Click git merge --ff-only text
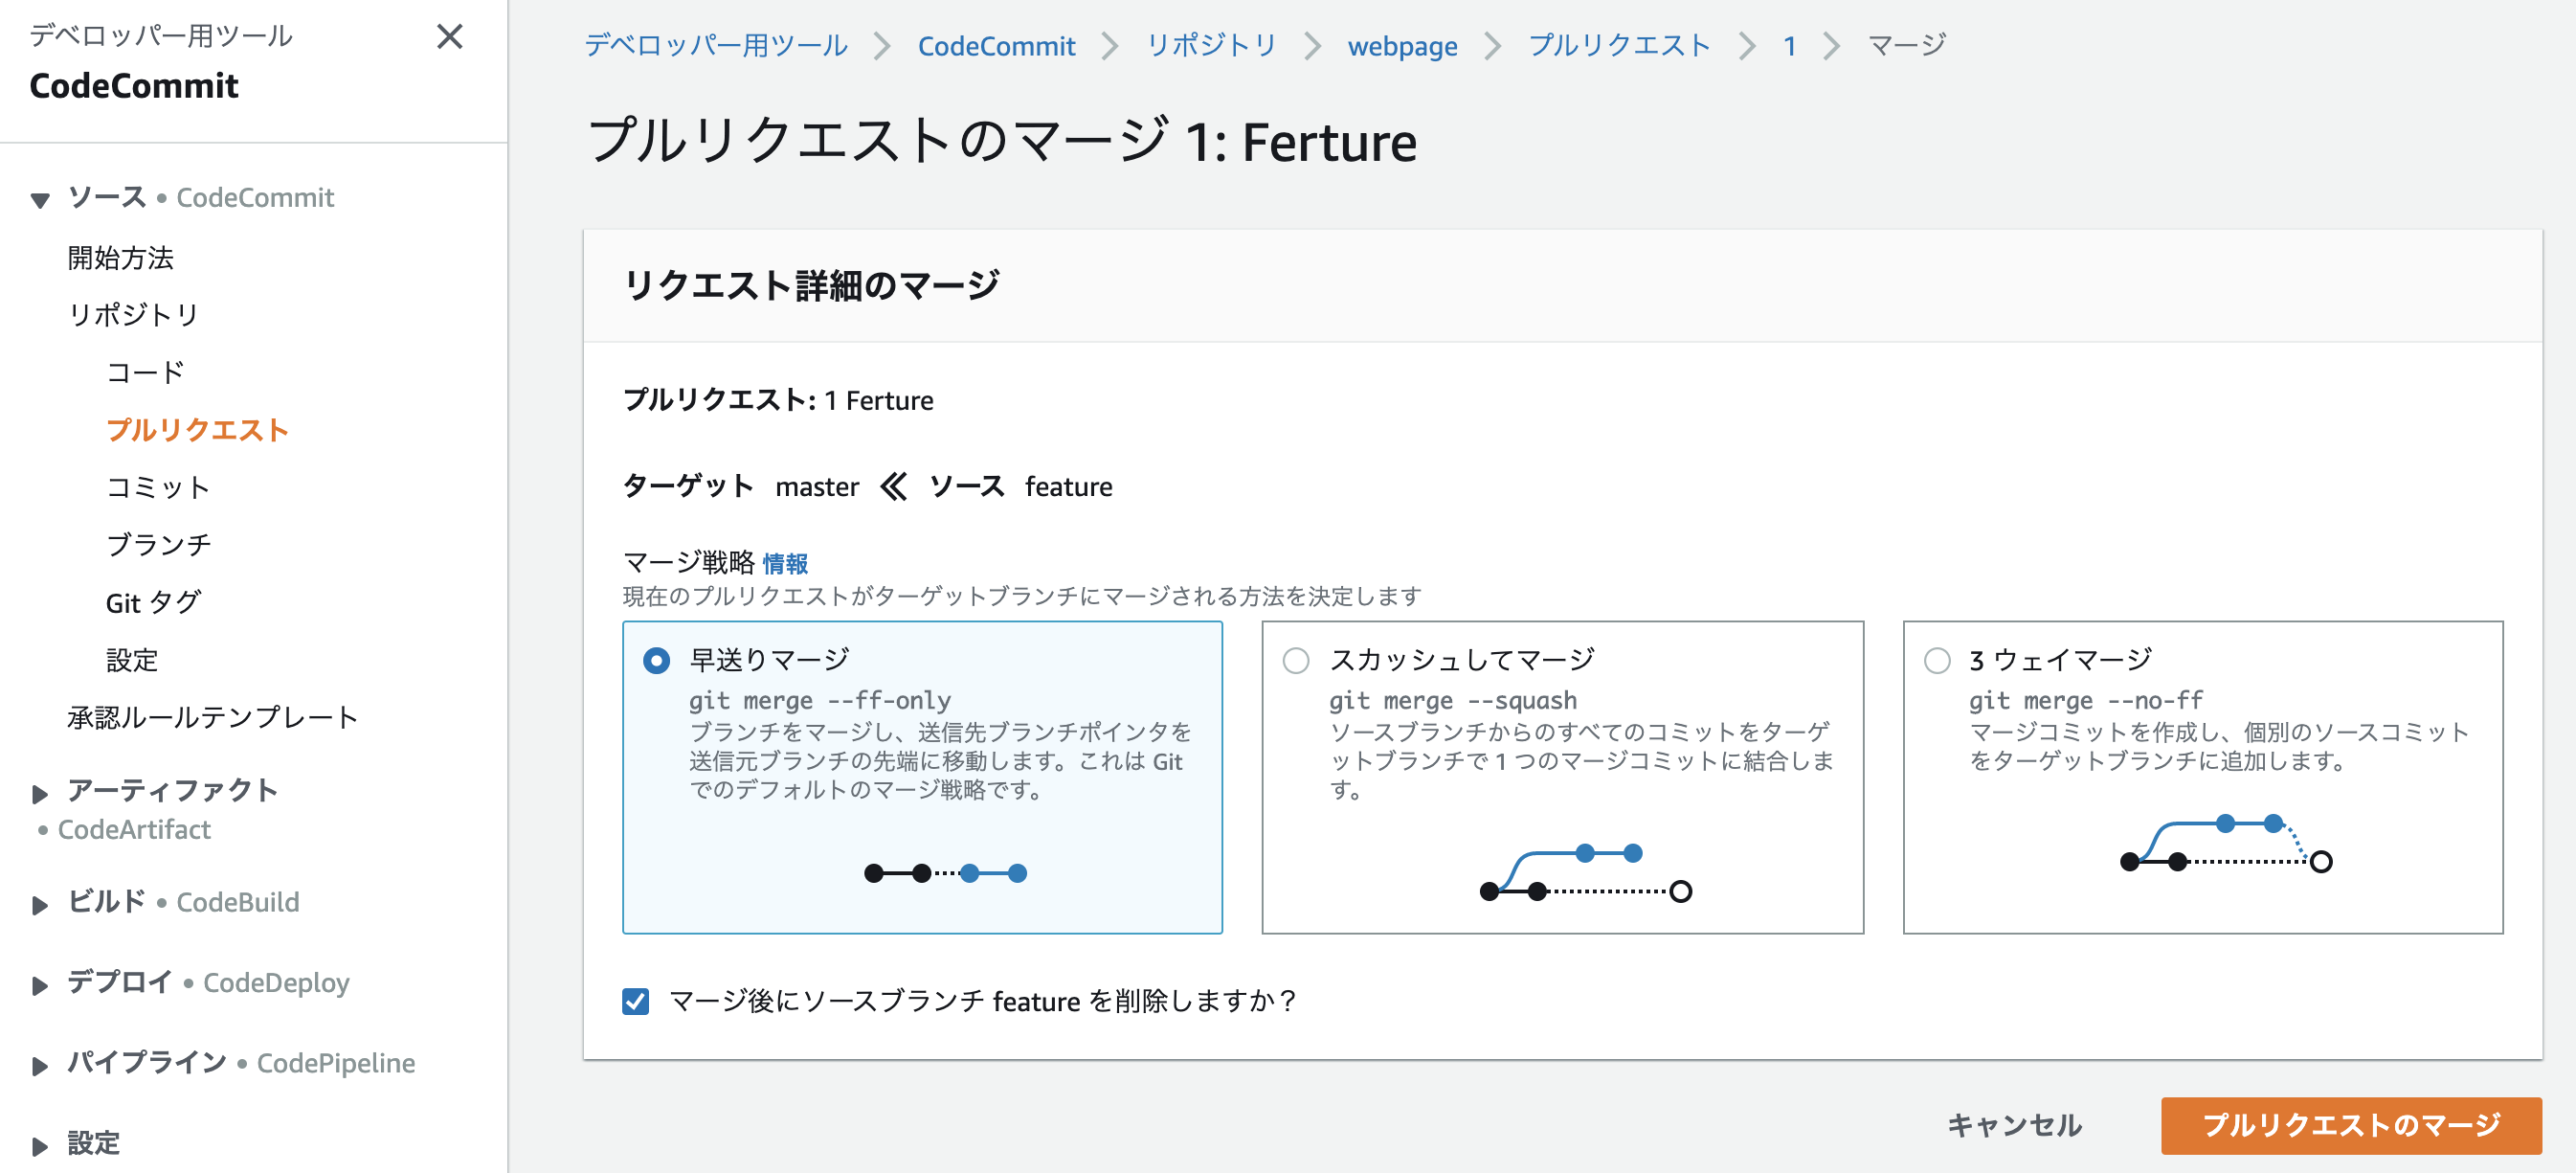Viewport: 2576px width, 1173px height. coord(820,700)
